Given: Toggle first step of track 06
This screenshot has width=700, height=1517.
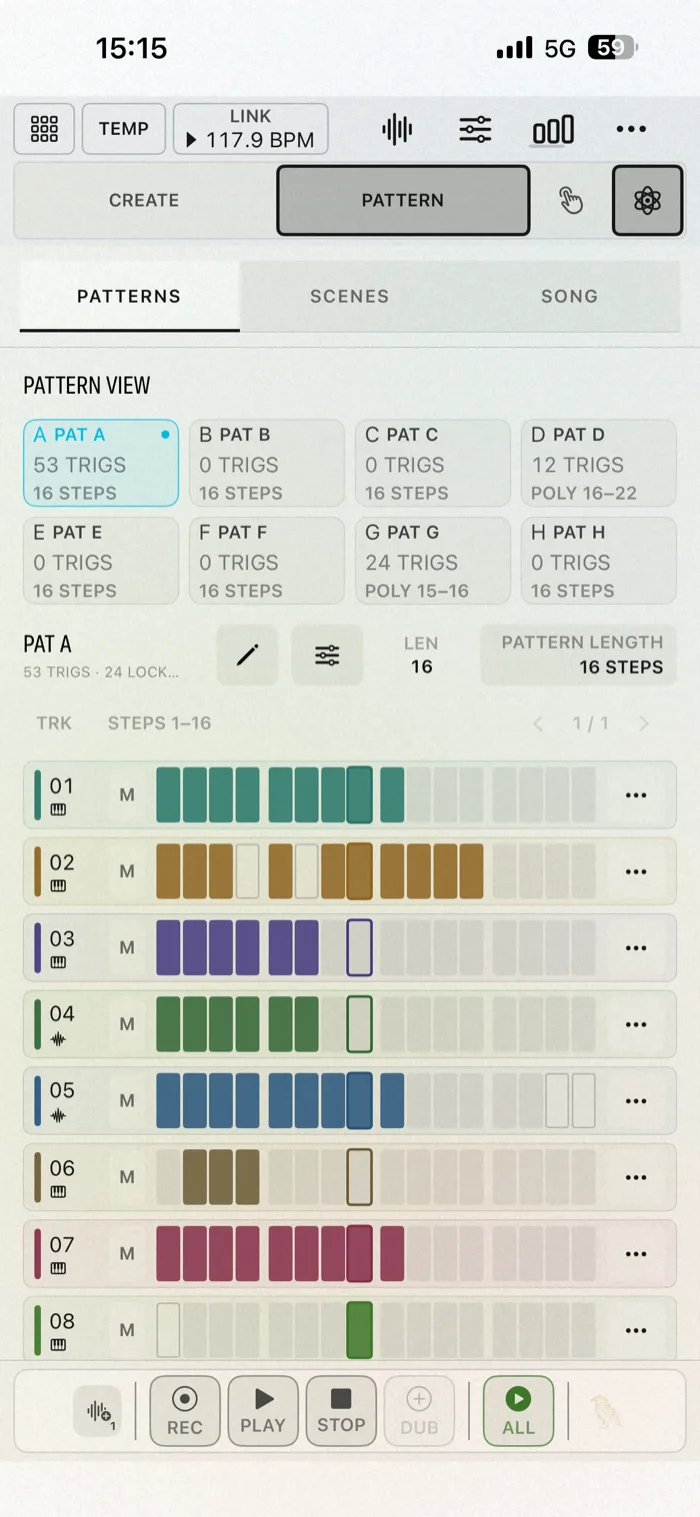Looking at the screenshot, I should (x=169, y=1177).
